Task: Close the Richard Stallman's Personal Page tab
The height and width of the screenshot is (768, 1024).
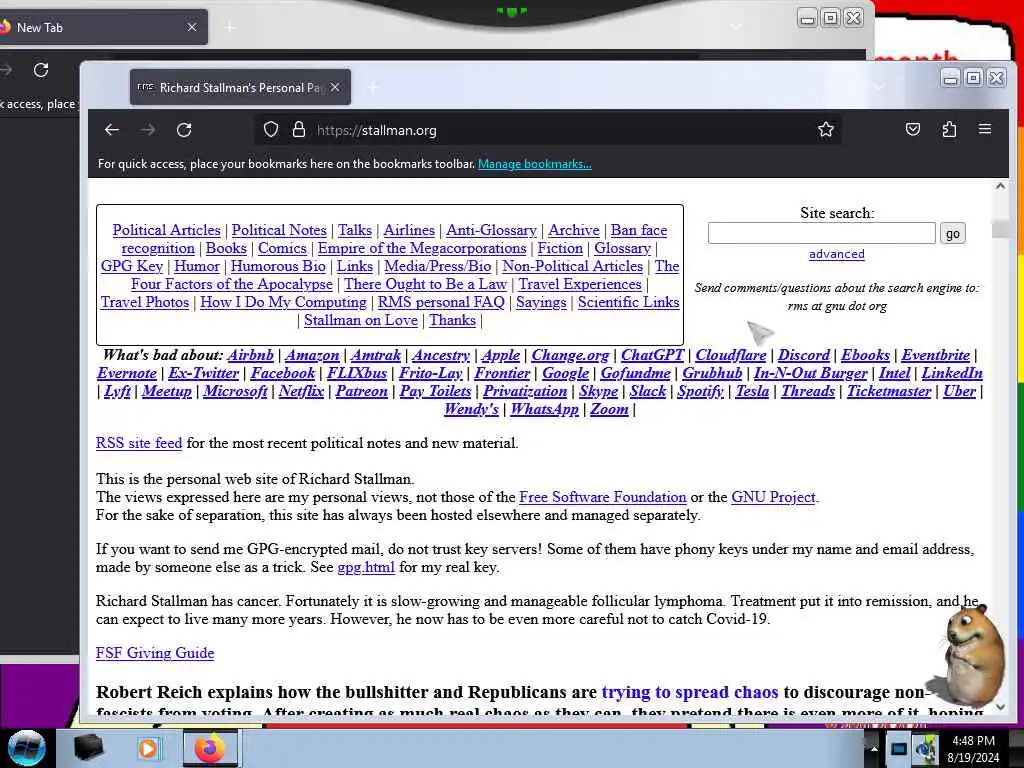Action: (x=334, y=87)
